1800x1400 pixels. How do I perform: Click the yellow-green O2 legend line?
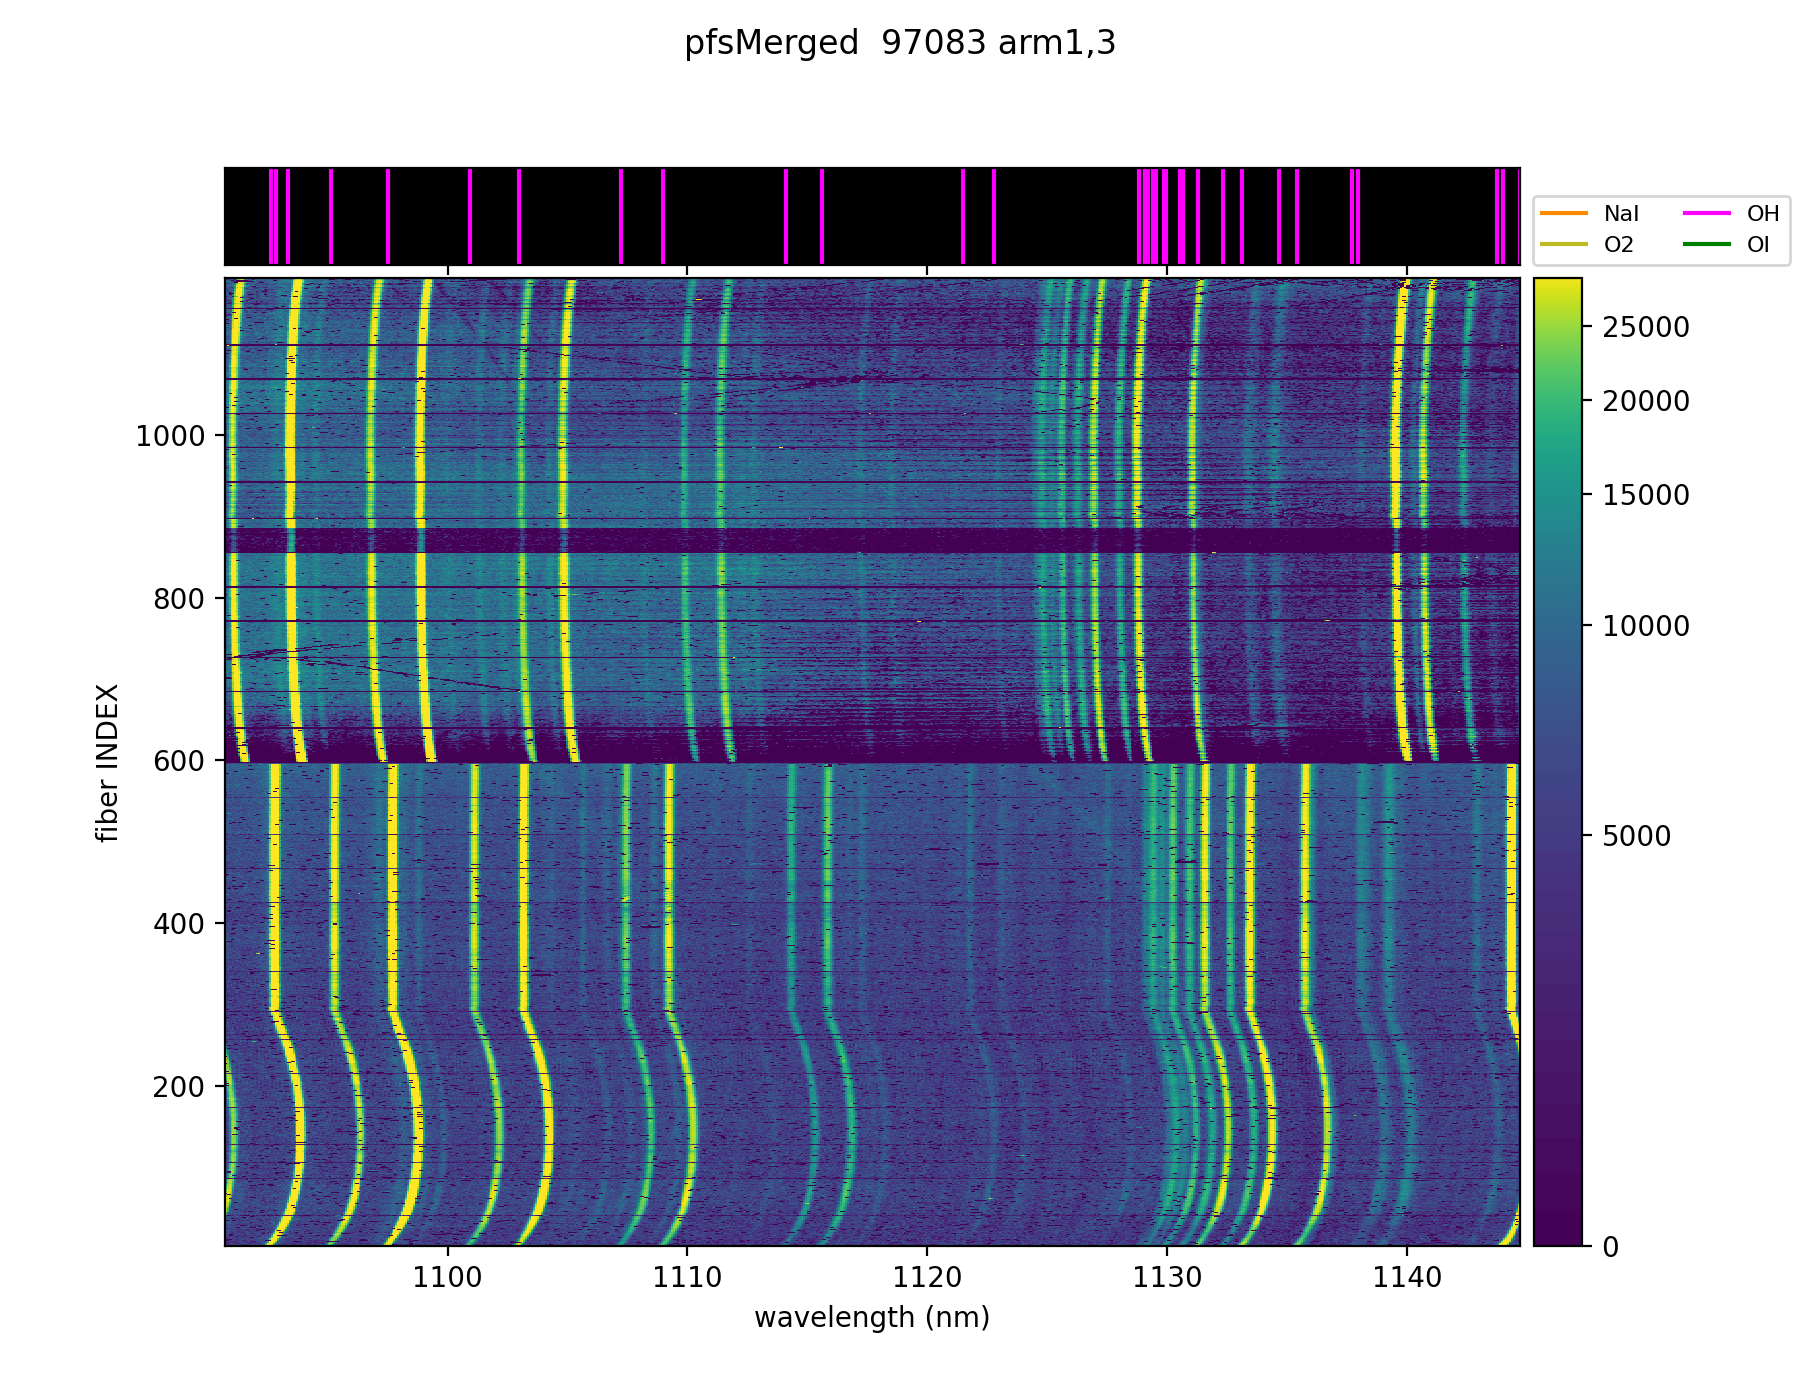coord(1564,245)
